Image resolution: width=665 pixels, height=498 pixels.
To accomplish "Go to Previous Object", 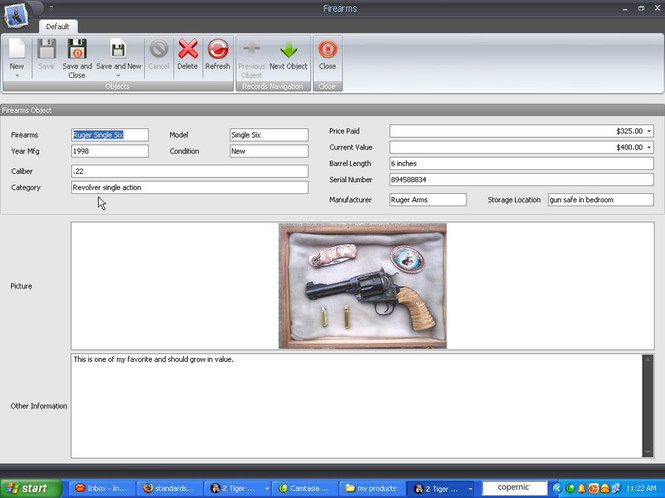I will pos(251,59).
